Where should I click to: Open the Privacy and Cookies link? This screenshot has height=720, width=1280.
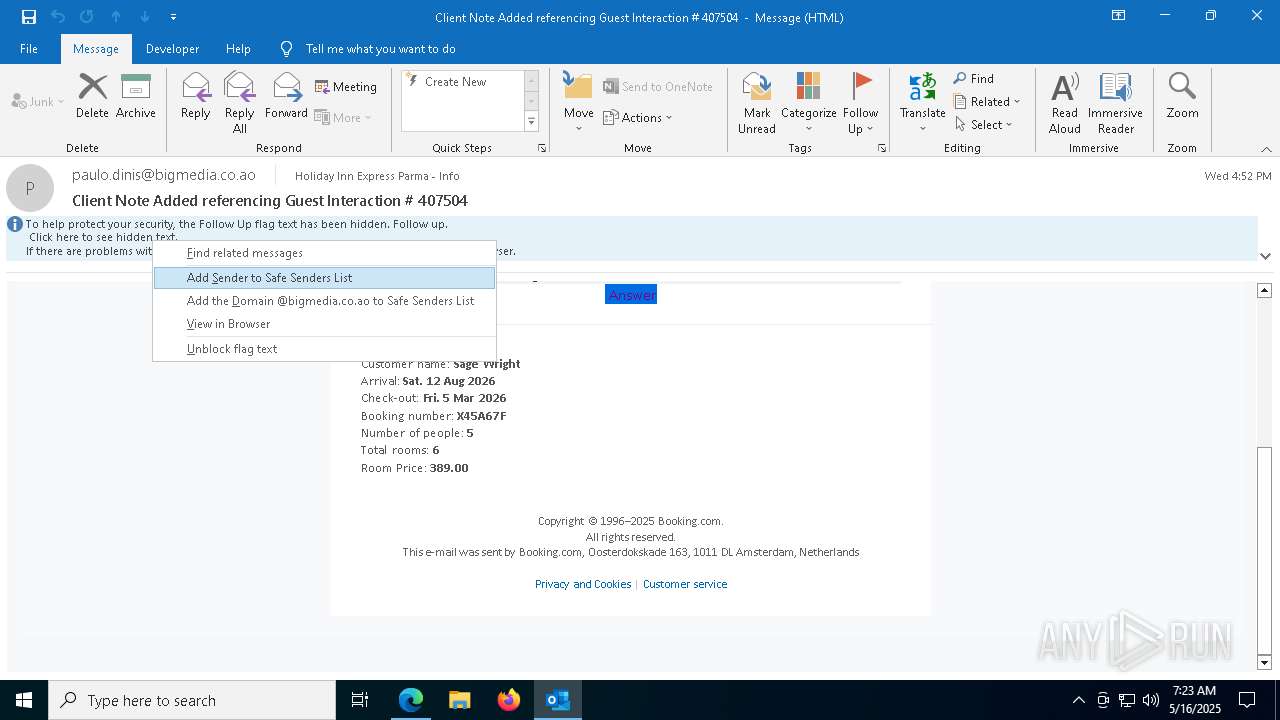coord(583,584)
